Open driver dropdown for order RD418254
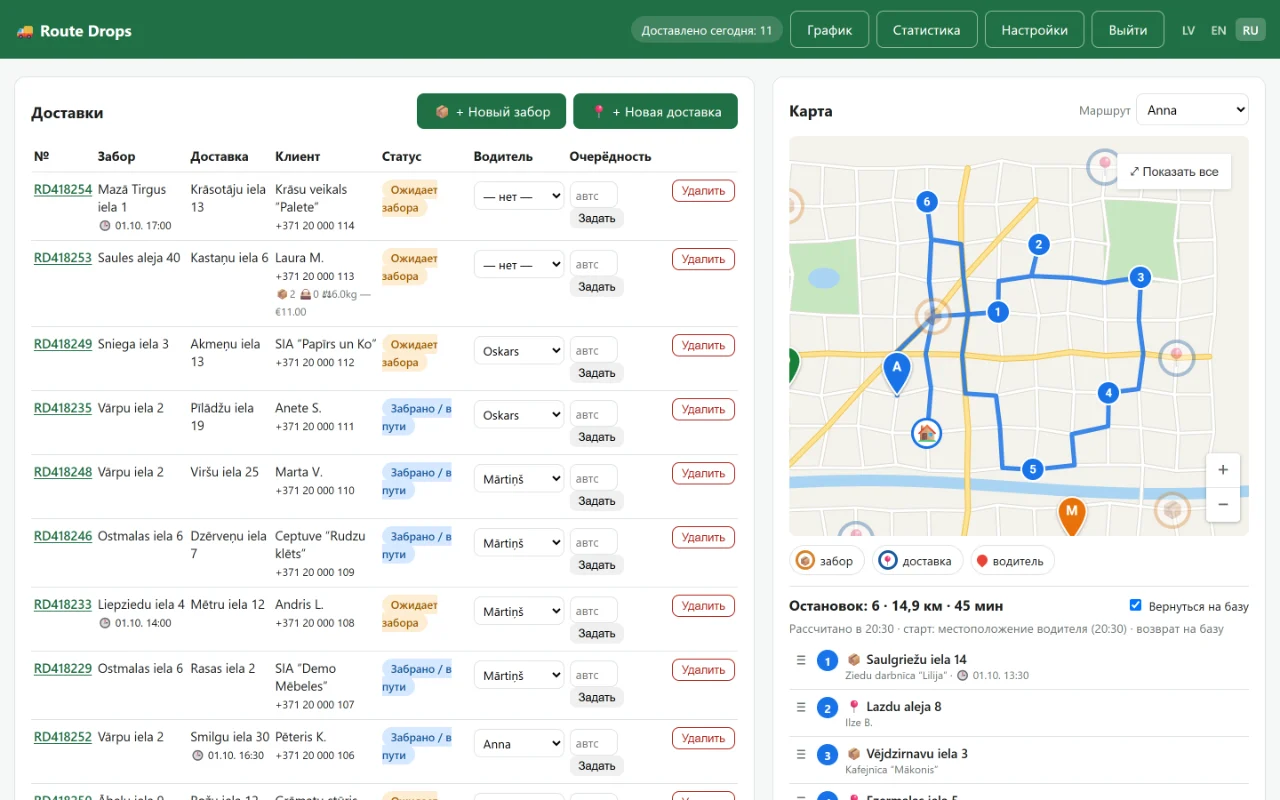Screen dimensions: 1280x800 click(x=519, y=196)
